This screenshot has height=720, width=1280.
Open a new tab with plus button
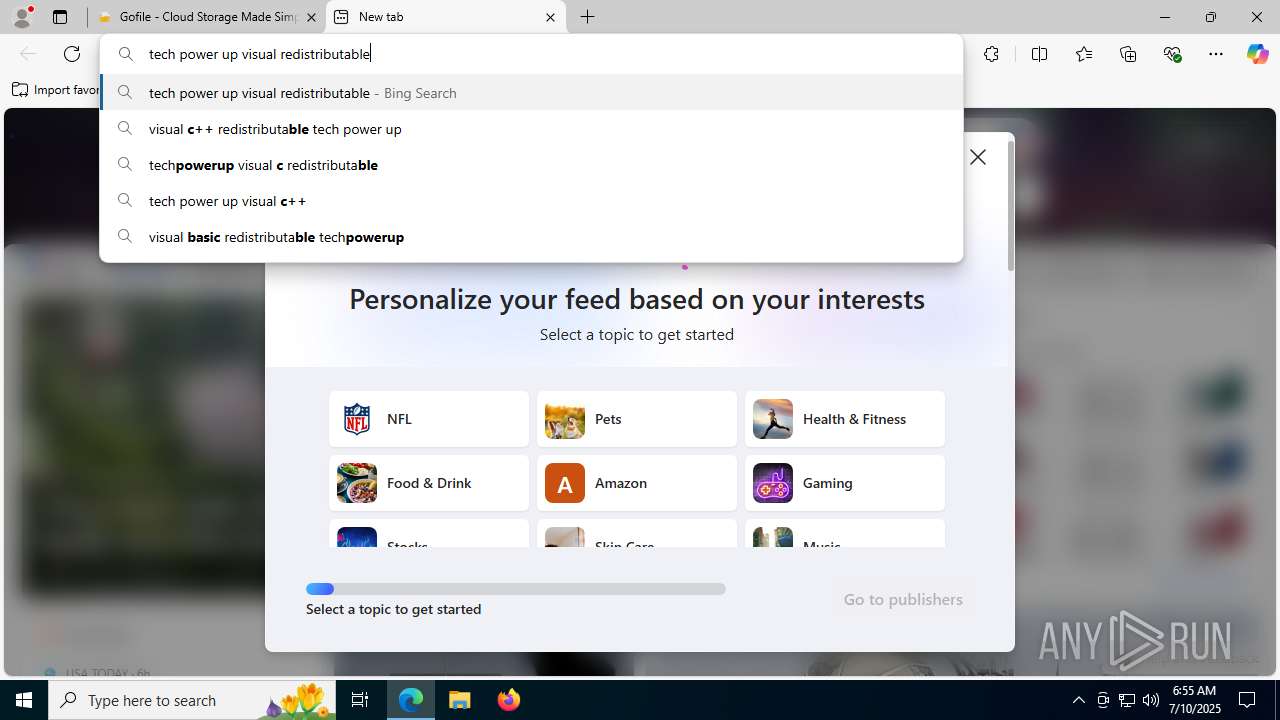(587, 17)
